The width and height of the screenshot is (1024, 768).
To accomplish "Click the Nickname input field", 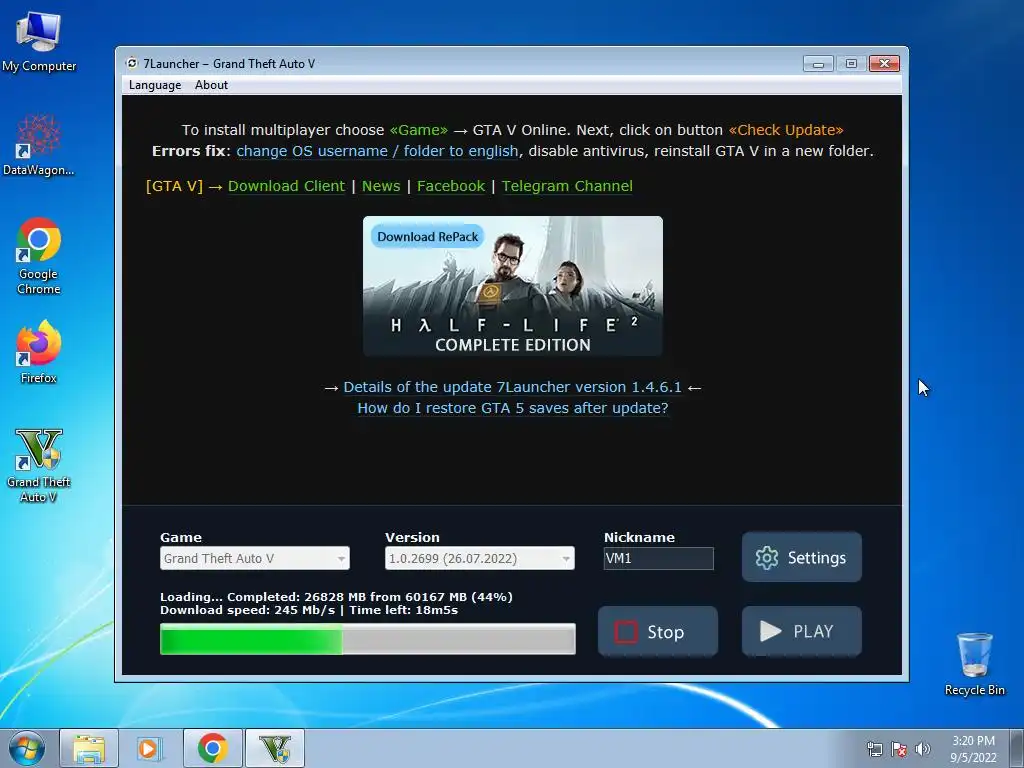I will [x=658, y=558].
